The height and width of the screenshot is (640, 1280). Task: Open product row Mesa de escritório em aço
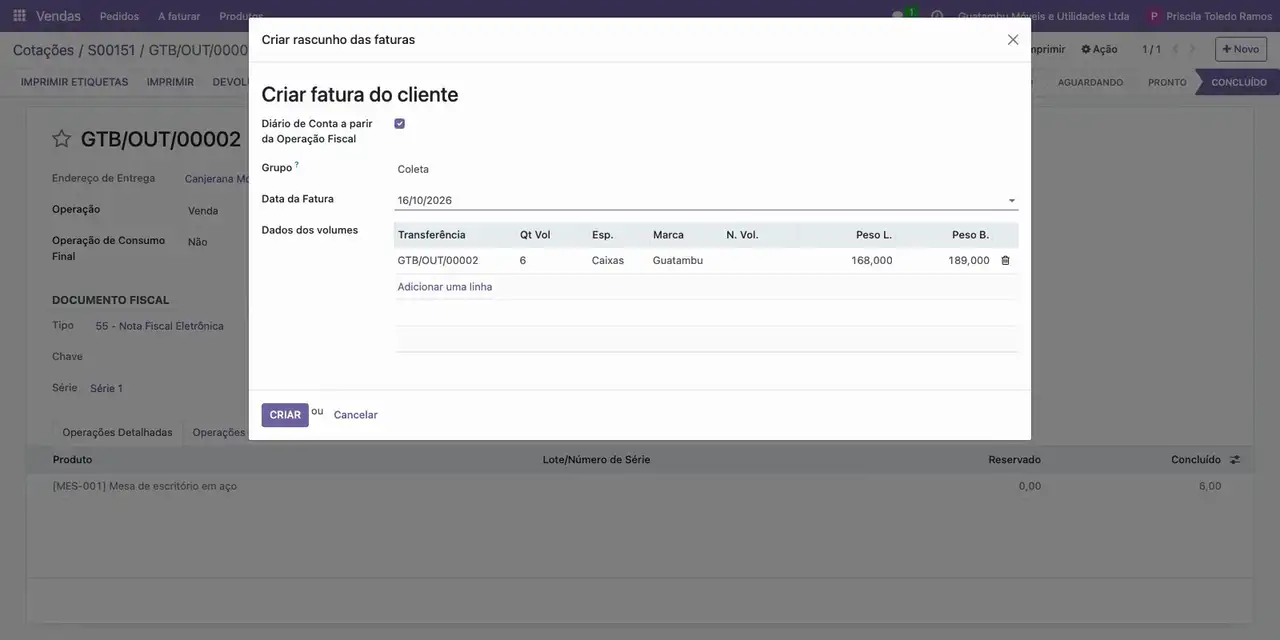coord(145,486)
